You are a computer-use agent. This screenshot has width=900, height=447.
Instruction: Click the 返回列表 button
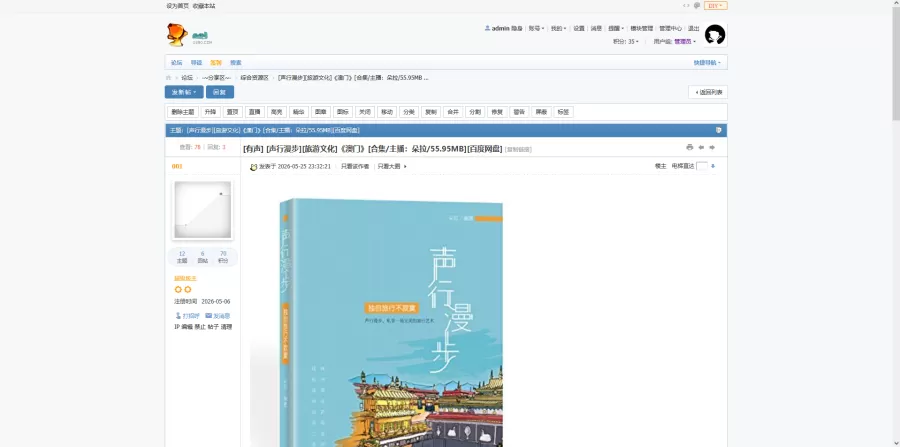(708, 92)
